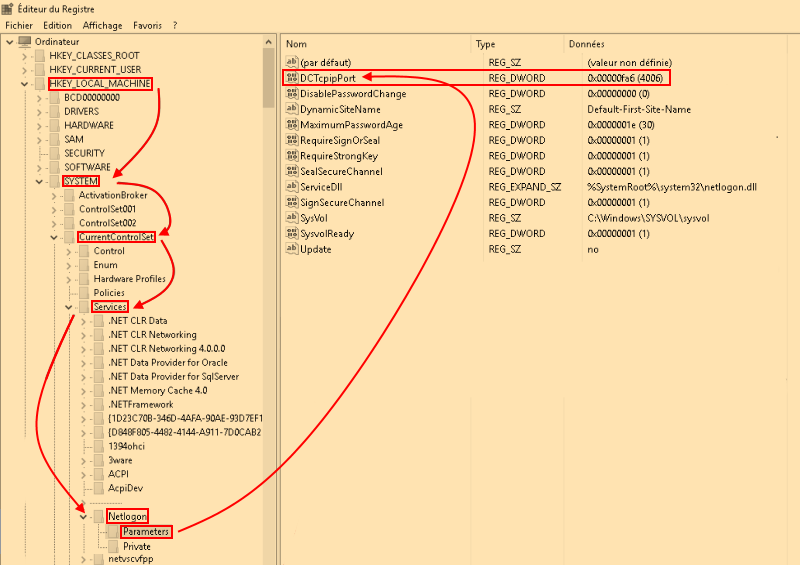Expand the .NET CLR Networking 4.0.0.0 key
This screenshot has height=565, width=800.
[x=84, y=349]
